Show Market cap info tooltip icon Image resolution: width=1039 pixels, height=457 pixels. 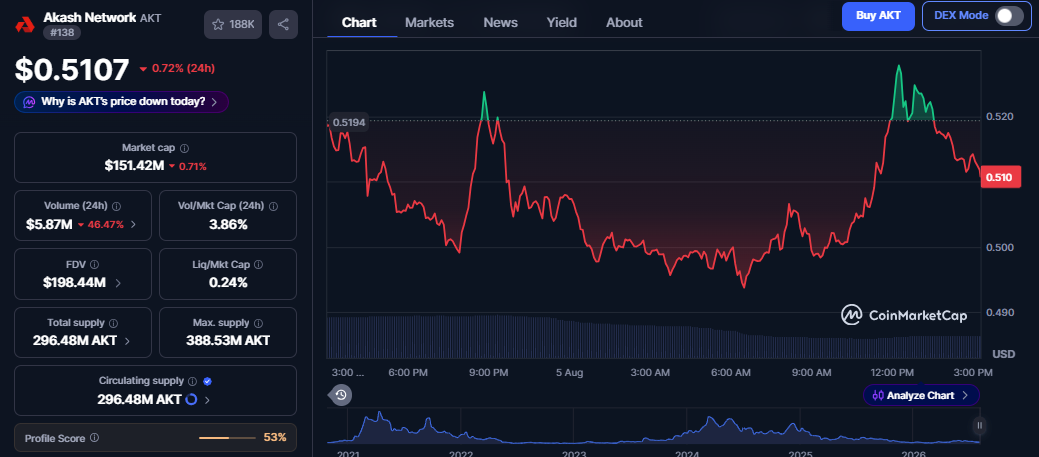184,148
